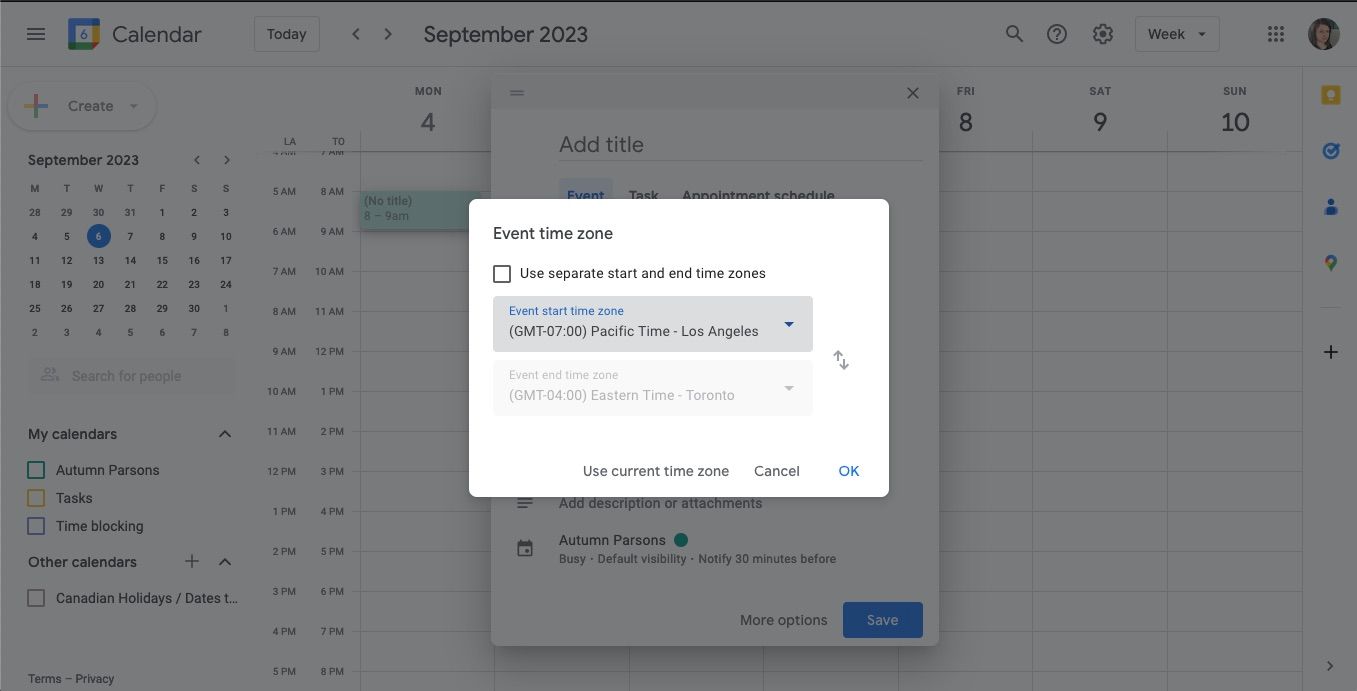This screenshot has width=1357, height=691.
Task: Click Use current time zone button
Action: (x=656, y=471)
